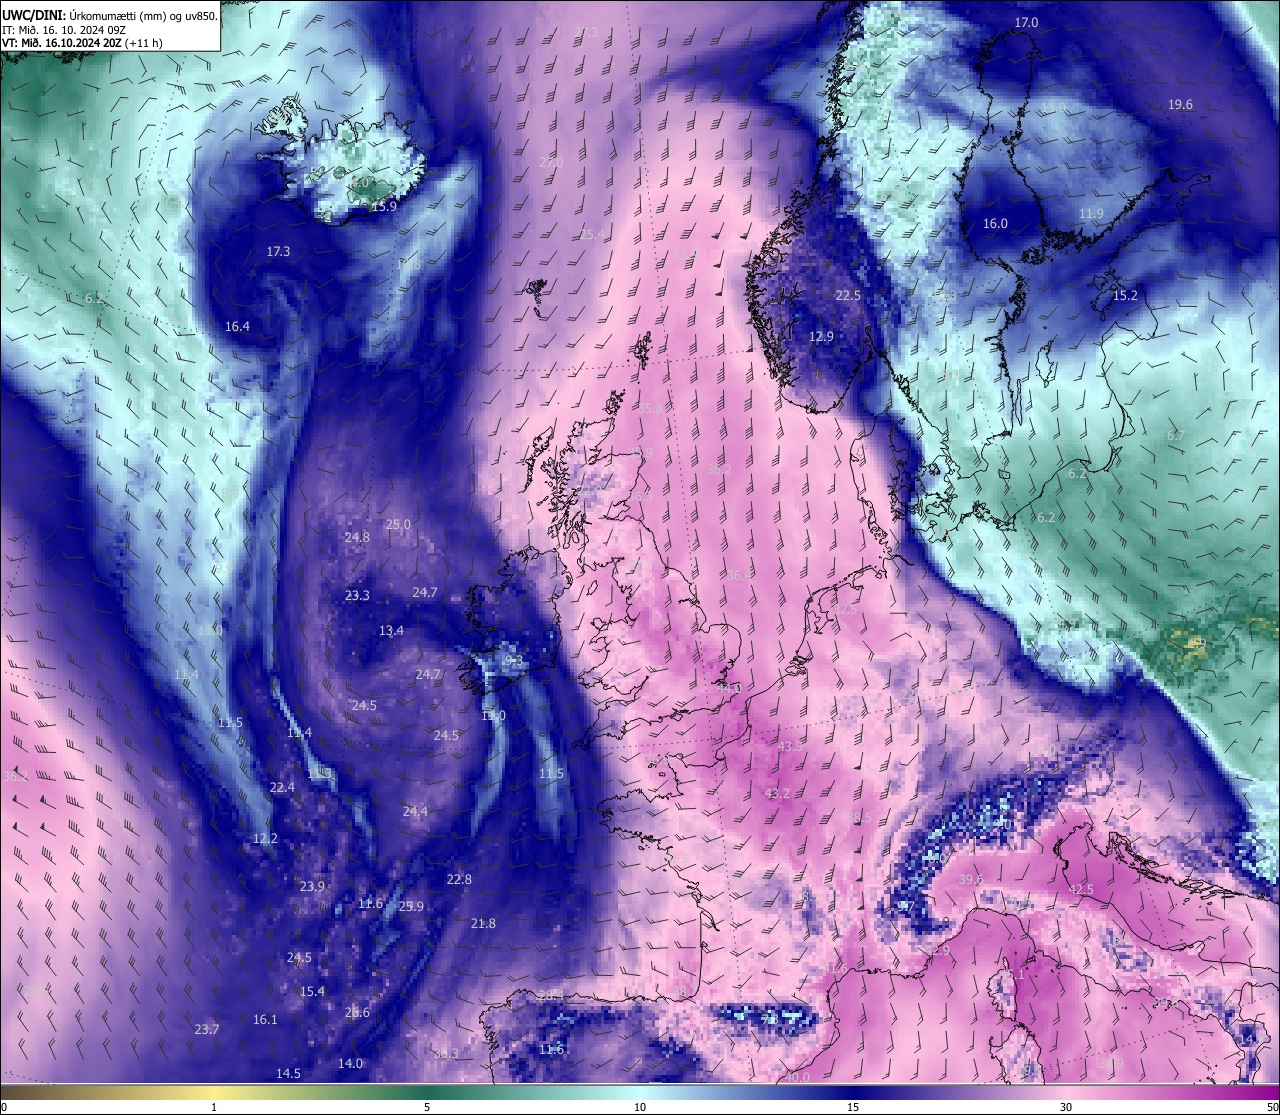The width and height of the screenshot is (1280, 1115).
Task: Click the 12.2 value on the map
Action: [x=265, y=839]
